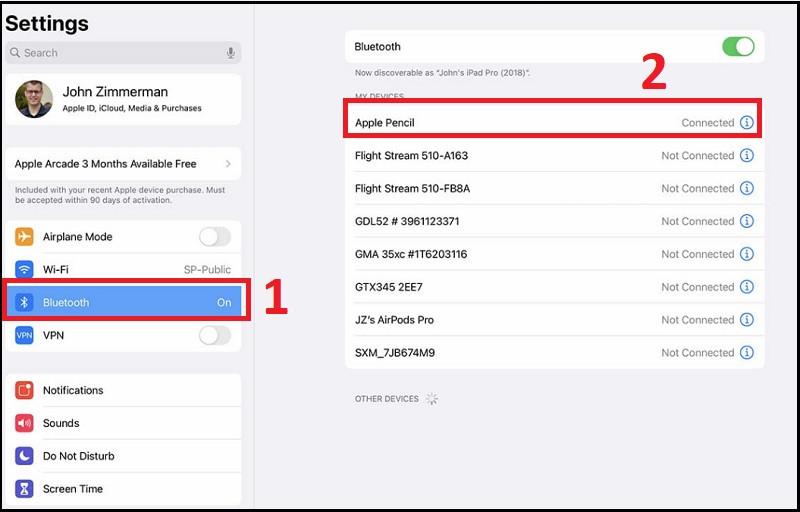Click the Notifications icon in sidebar

(x=25, y=390)
